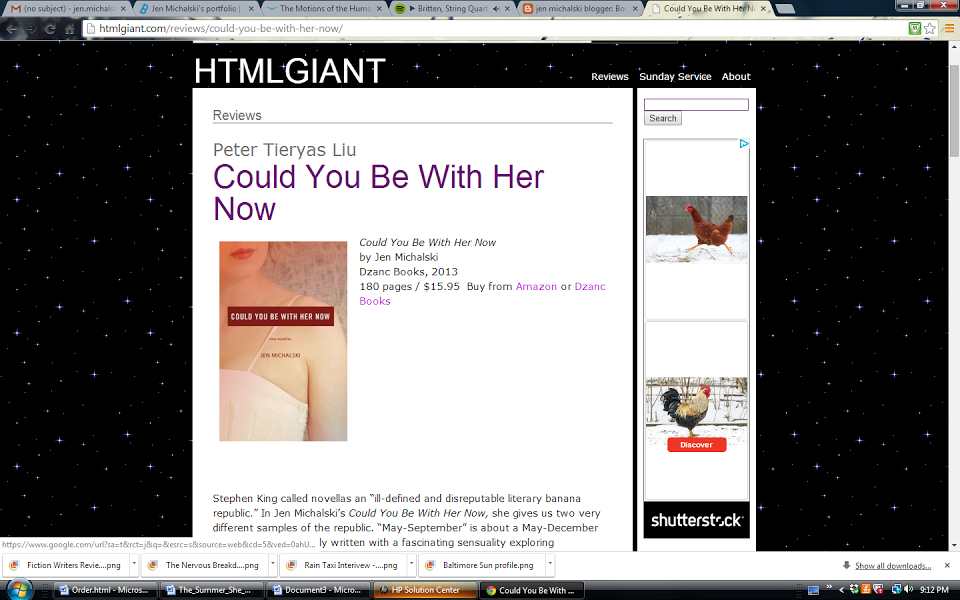Close the 'Britten, String Quart' tab
960x600 pixels.
507,9
